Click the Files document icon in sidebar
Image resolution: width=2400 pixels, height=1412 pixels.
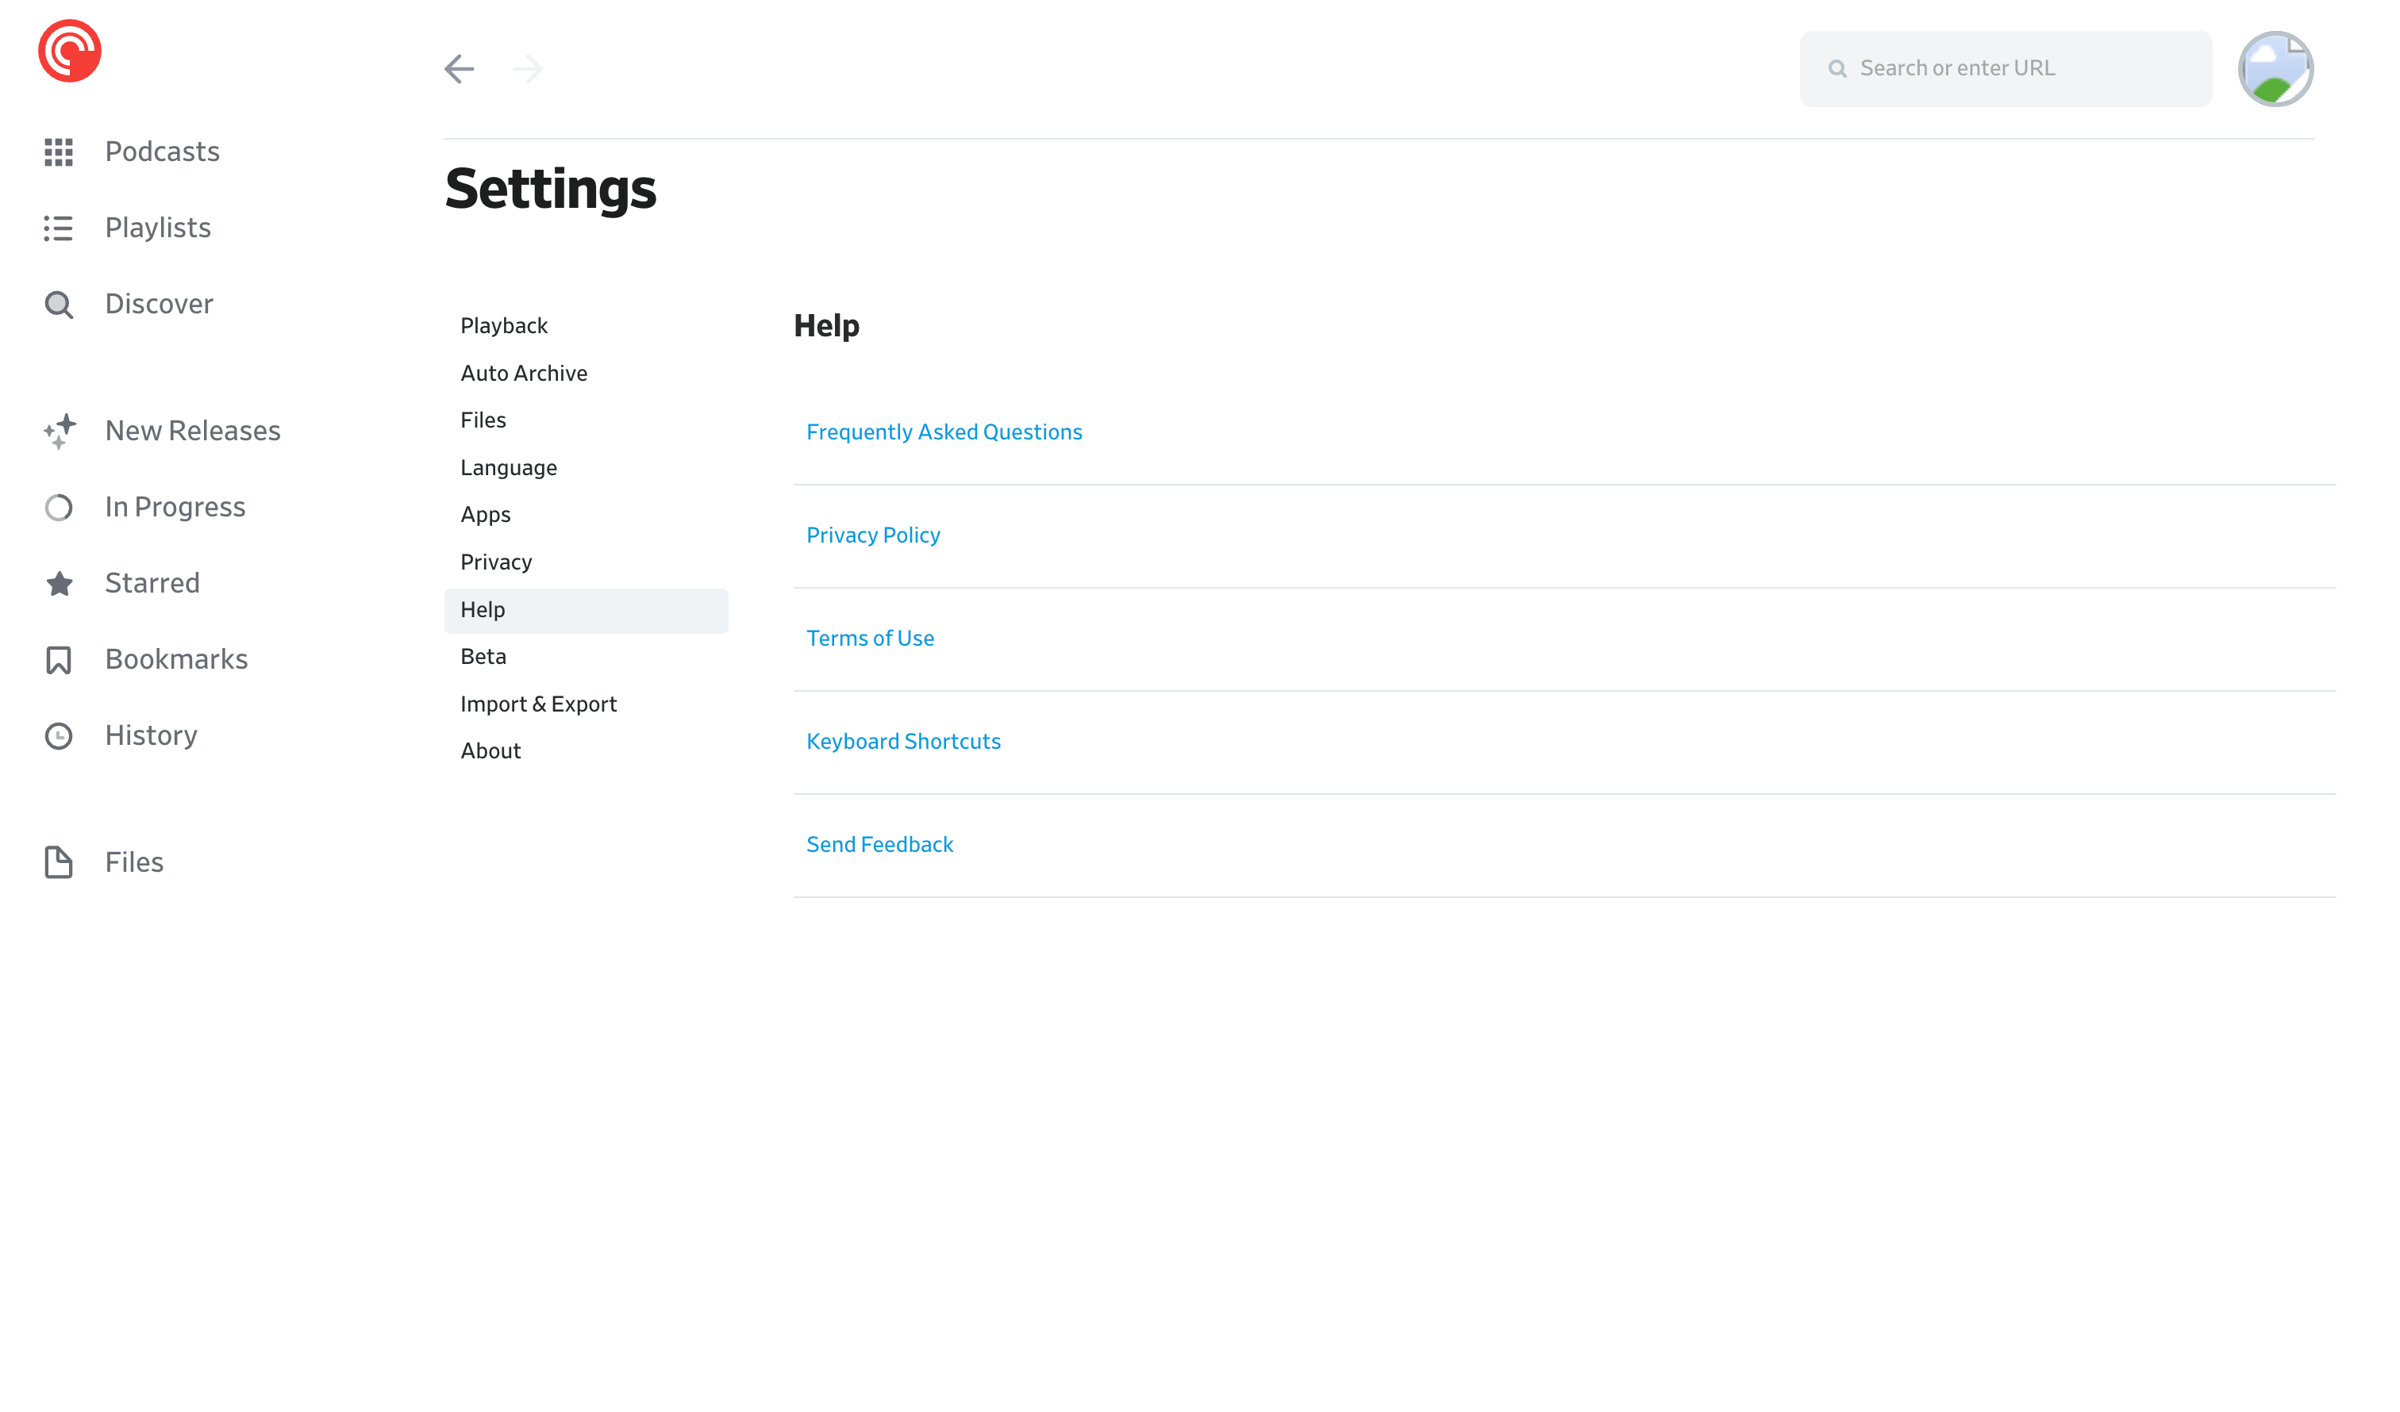click(x=59, y=862)
